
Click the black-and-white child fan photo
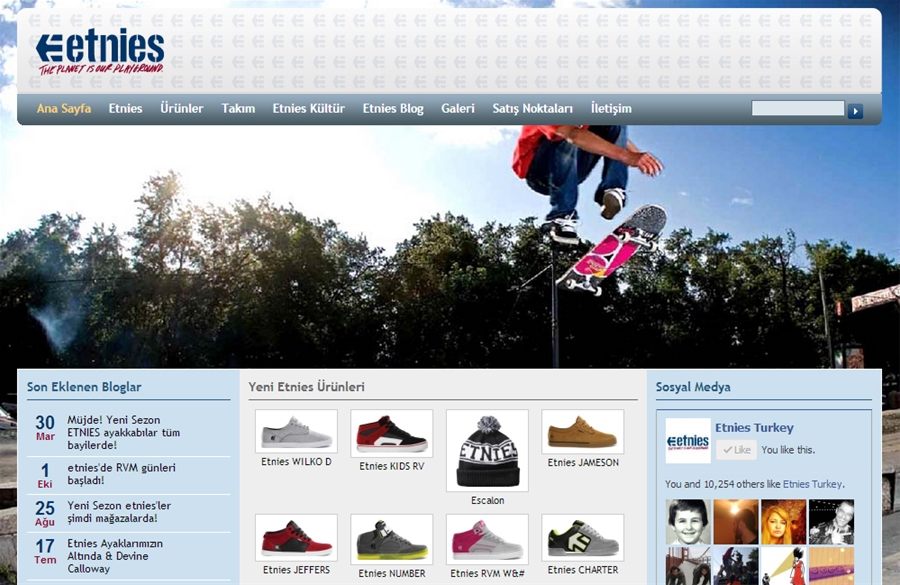point(688,522)
